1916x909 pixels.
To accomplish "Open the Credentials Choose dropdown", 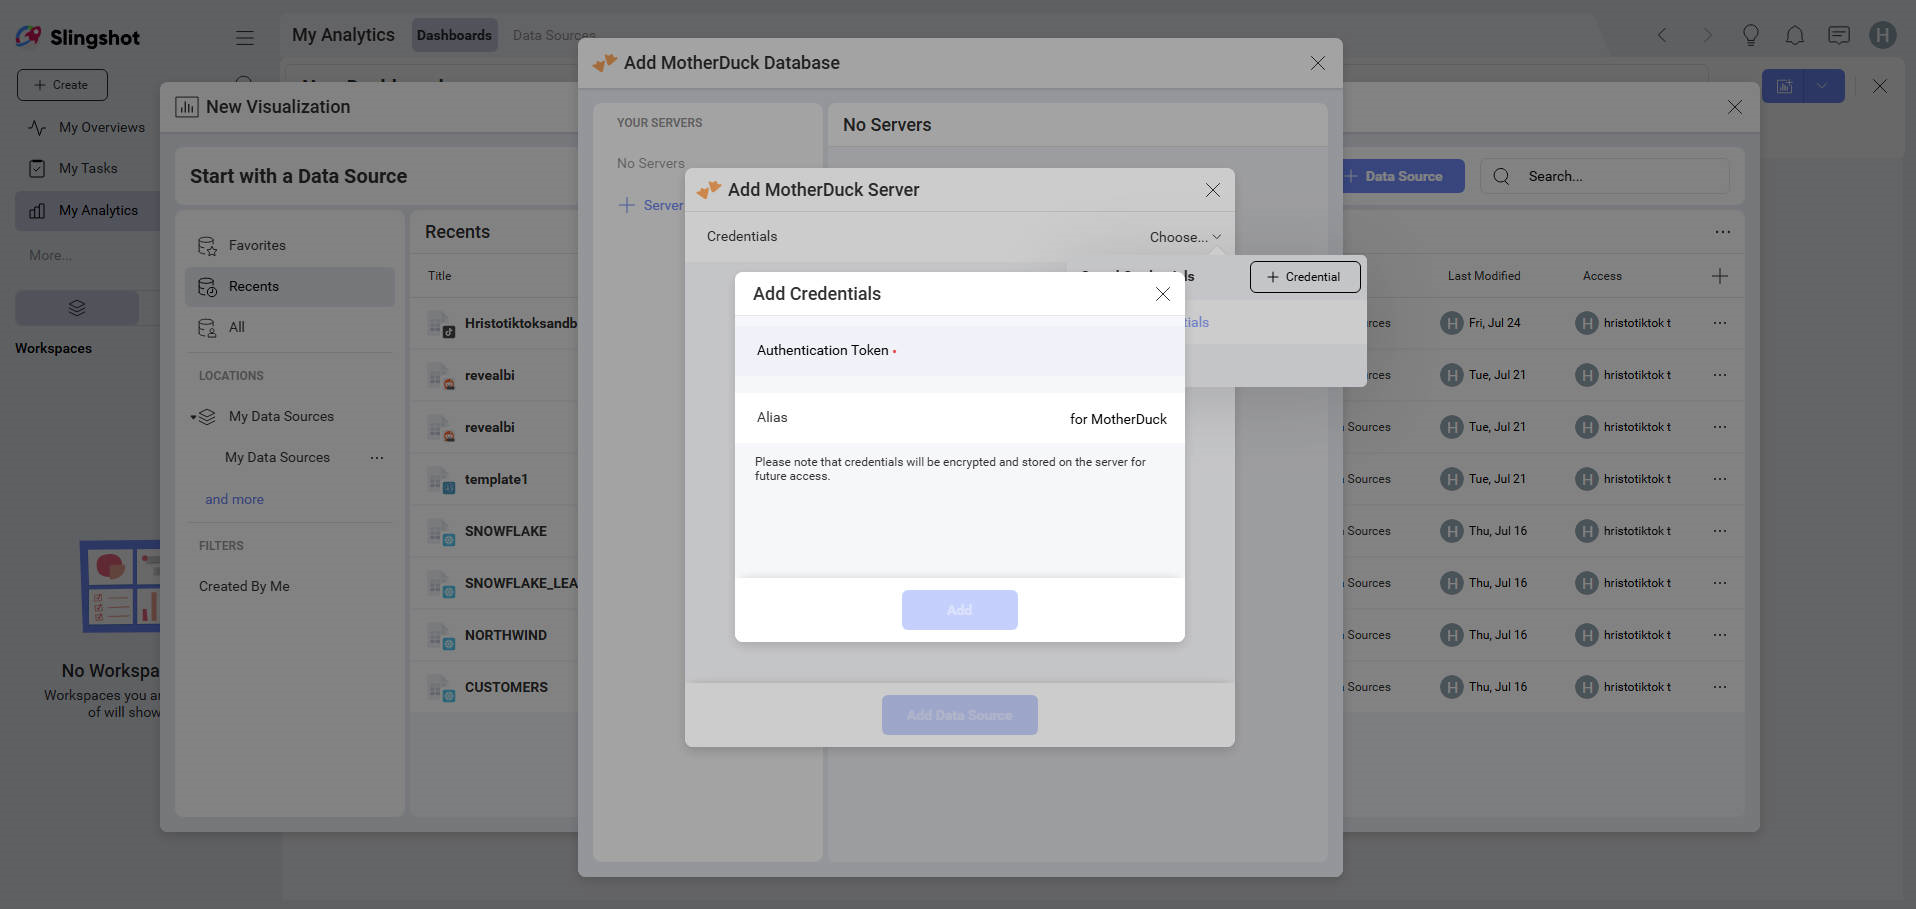I will tap(1185, 237).
